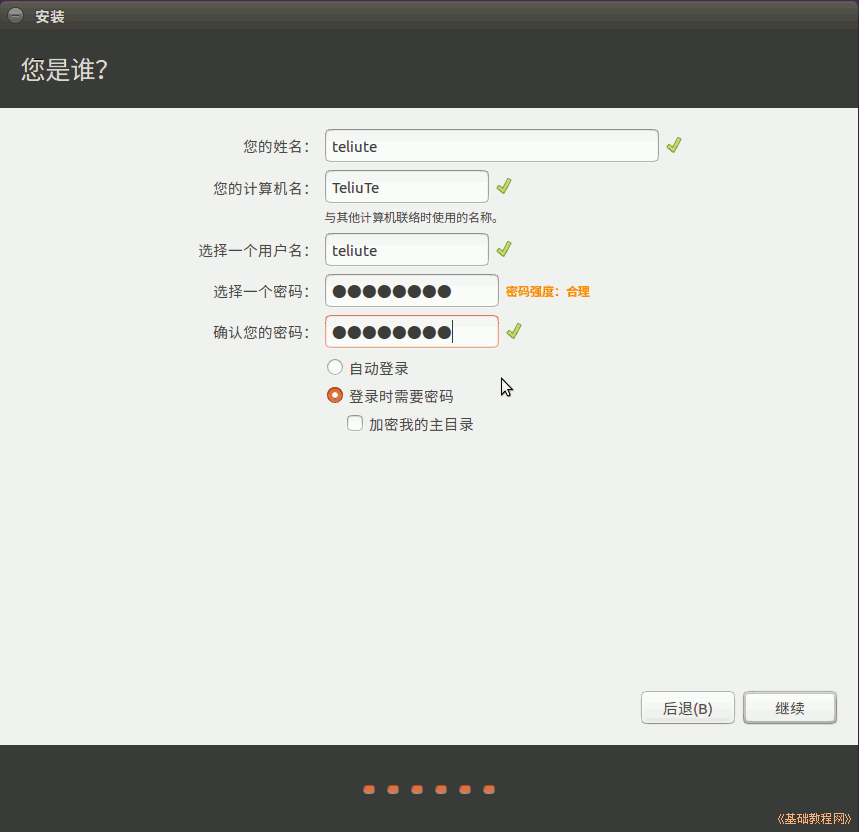Click the 选择一个密码 password field
Image resolution: width=859 pixels, height=832 pixels.
(411, 291)
